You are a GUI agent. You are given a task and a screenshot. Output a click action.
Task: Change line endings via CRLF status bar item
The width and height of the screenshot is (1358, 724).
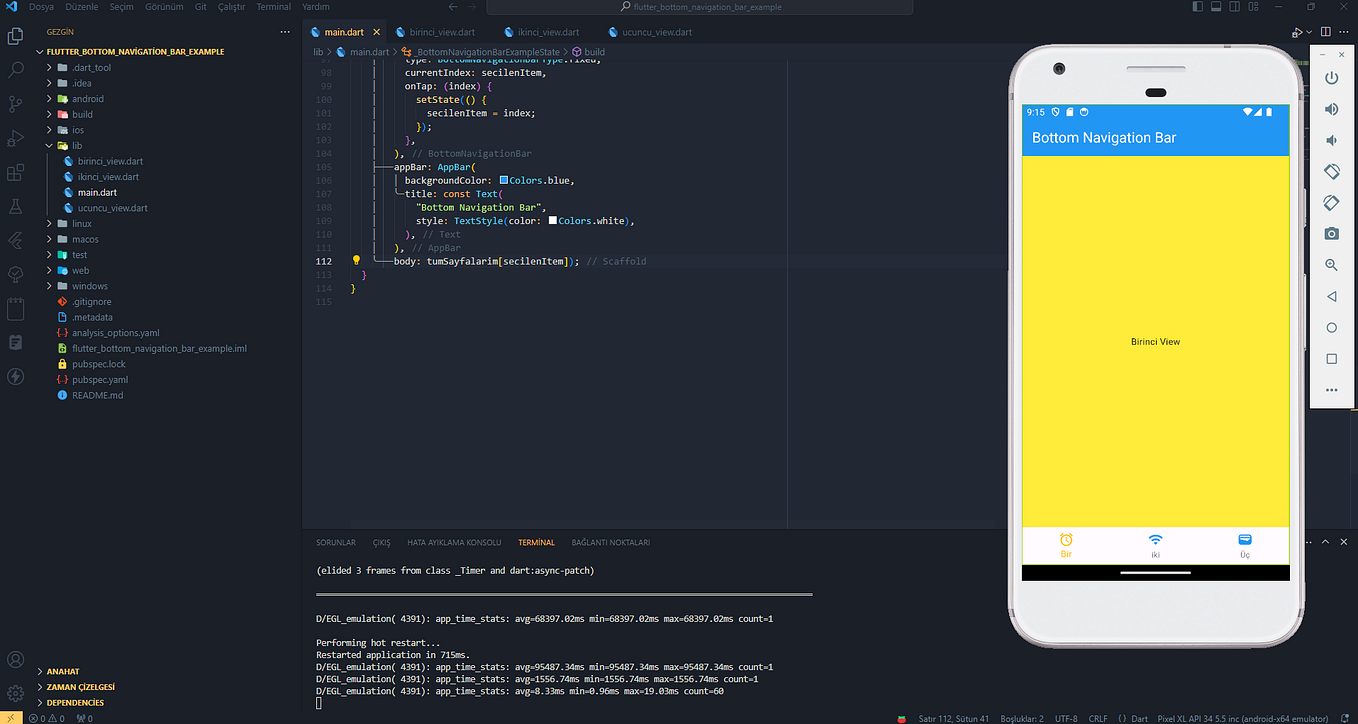[x=1097, y=717]
